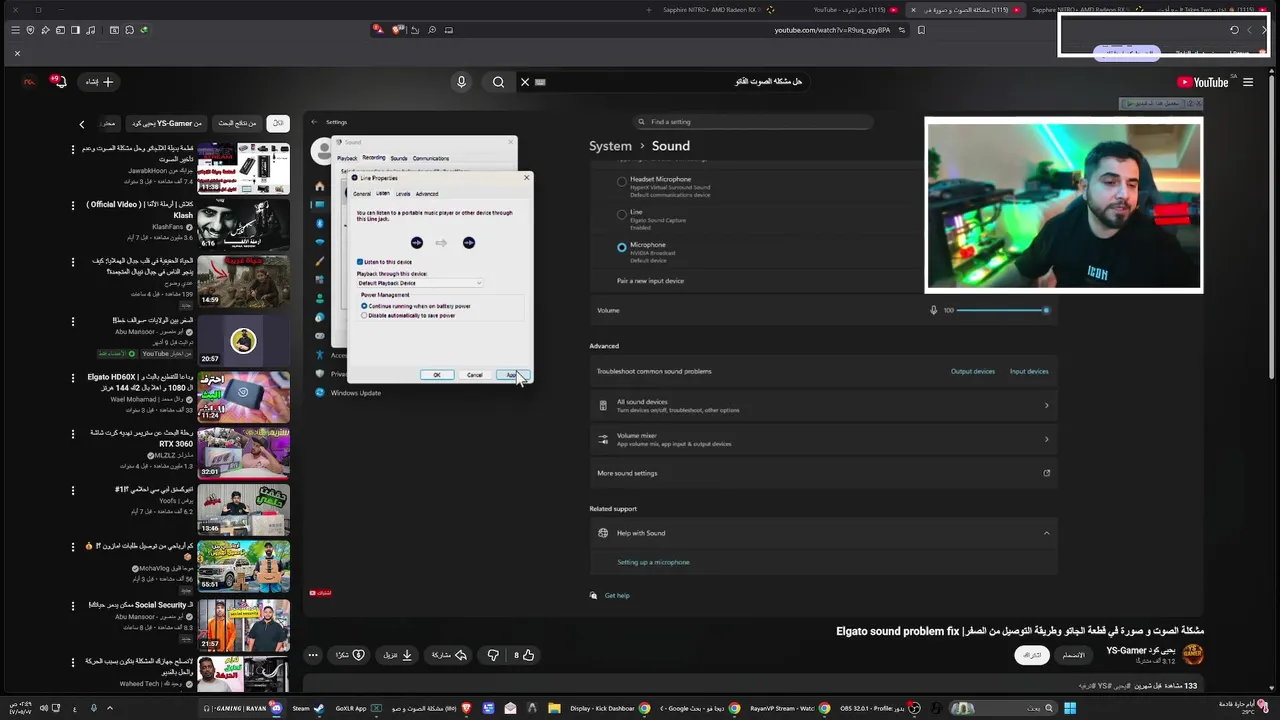Choose Line Elgato Sound Capture radio
This screenshot has height=720, width=1280.
[622, 214]
